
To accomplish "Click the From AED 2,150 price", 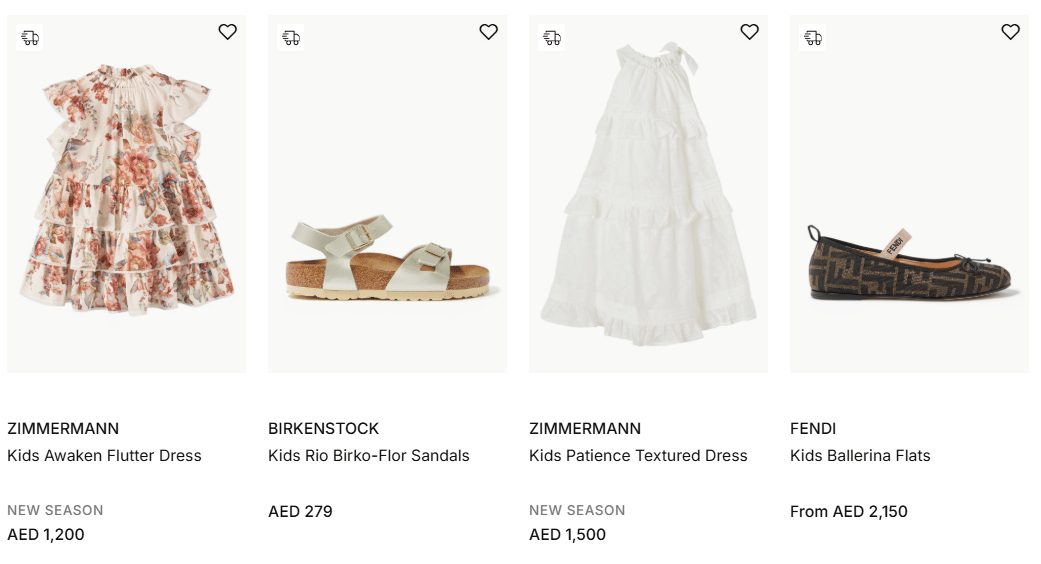I will 848,511.
